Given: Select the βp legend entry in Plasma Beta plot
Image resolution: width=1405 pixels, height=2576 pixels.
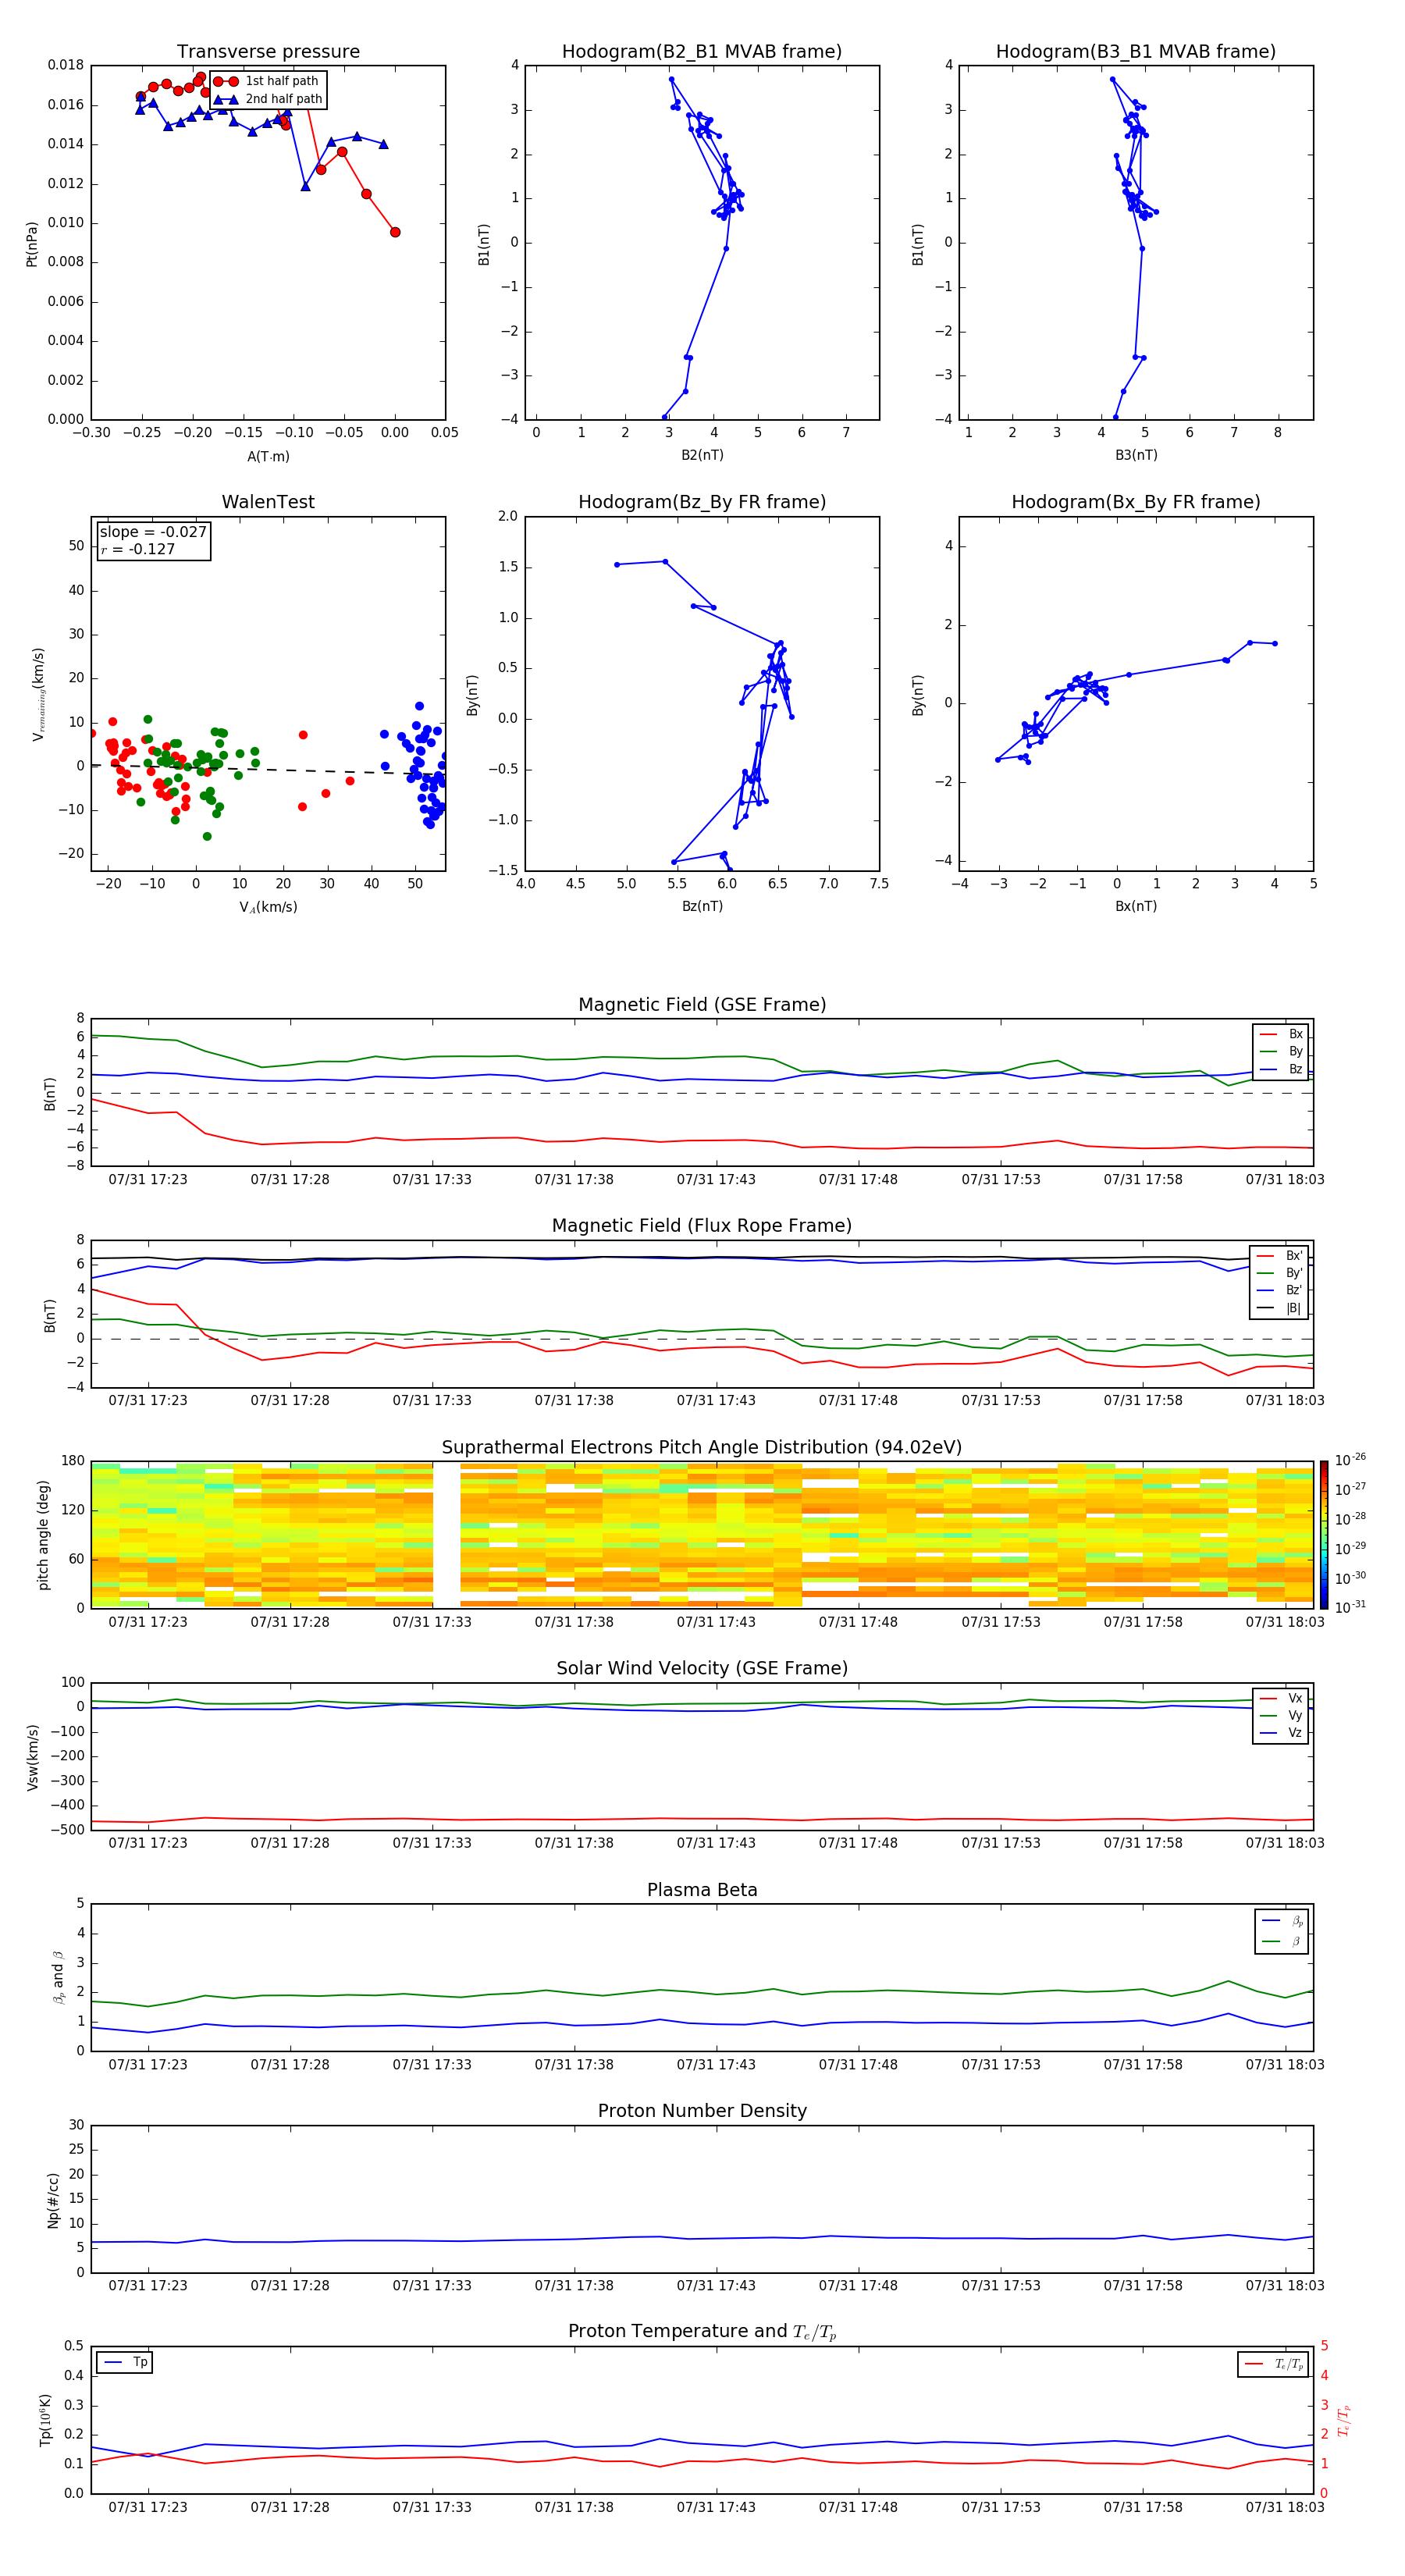Looking at the screenshot, I should [1282, 1921].
